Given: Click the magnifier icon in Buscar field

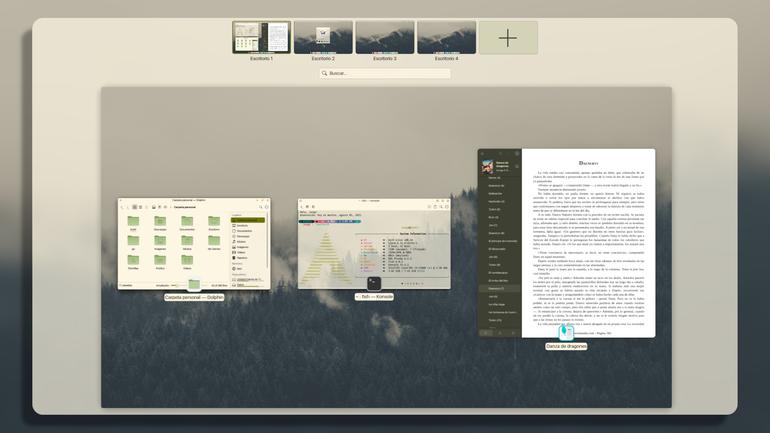Looking at the screenshot, I should [324, 73].
